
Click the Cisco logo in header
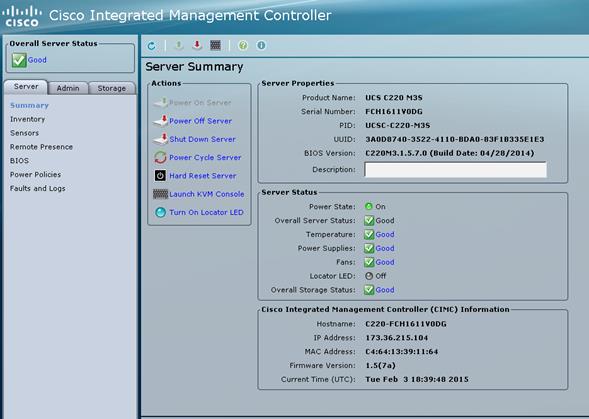click(x=22, y=17)
